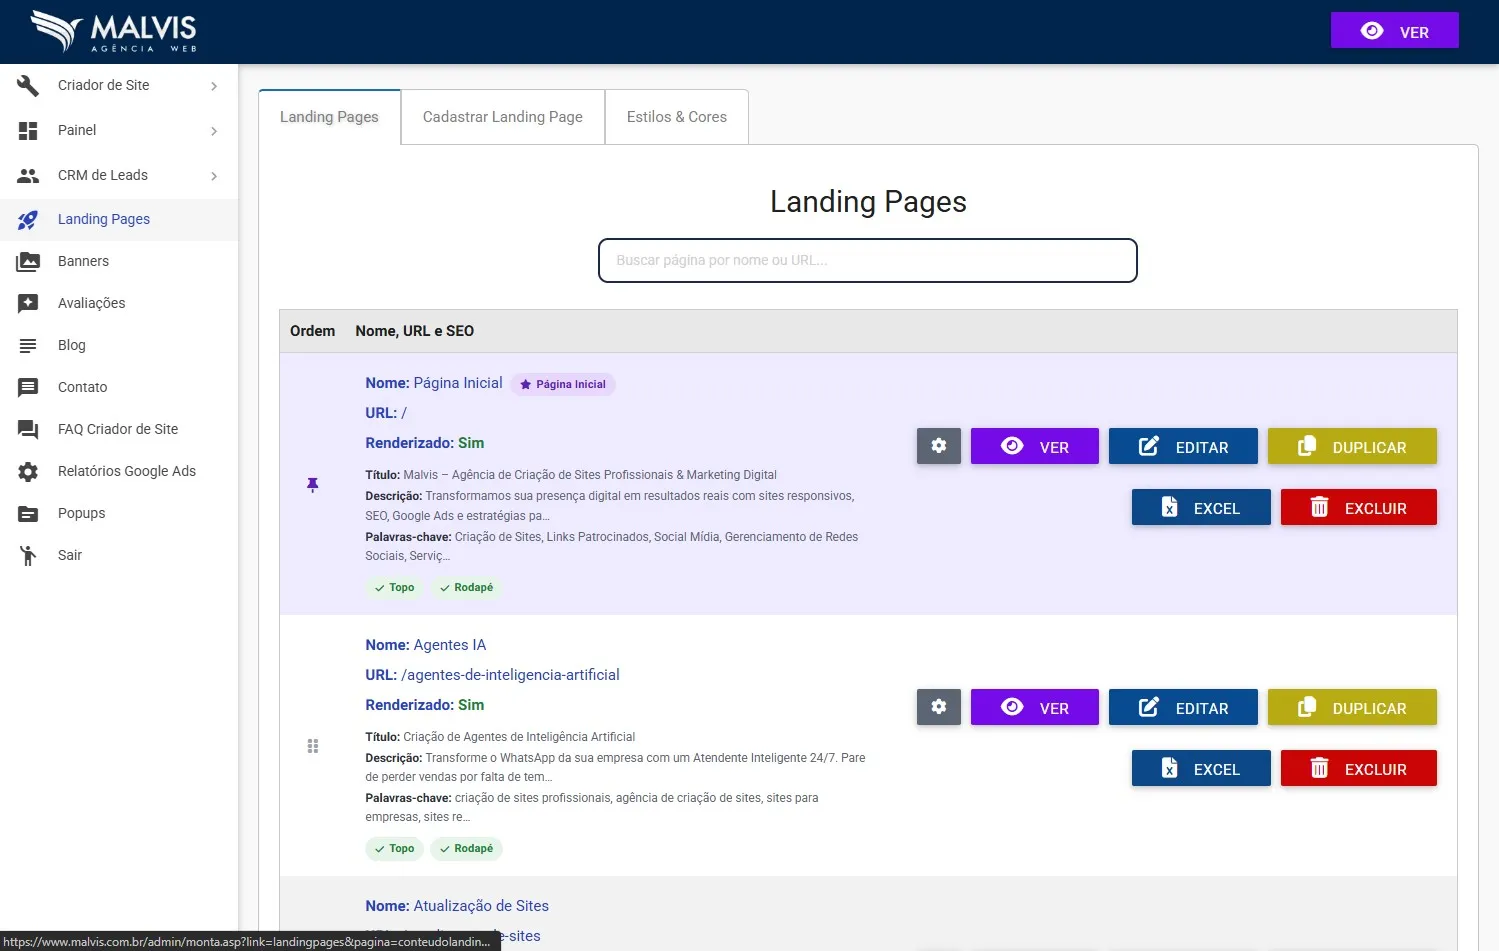Click the people icon beside CRM de Leads
1499x951 pixels.
click(x=28, y=175)
